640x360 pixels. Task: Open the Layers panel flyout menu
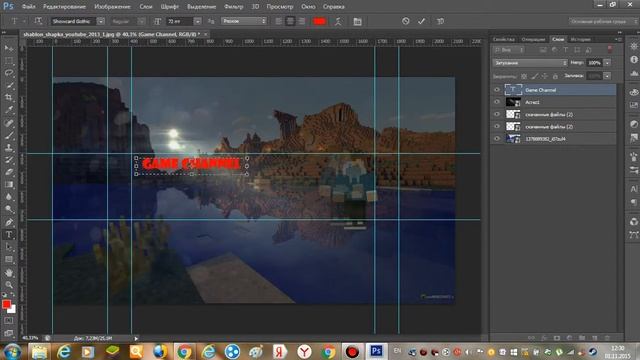(618, 39)
